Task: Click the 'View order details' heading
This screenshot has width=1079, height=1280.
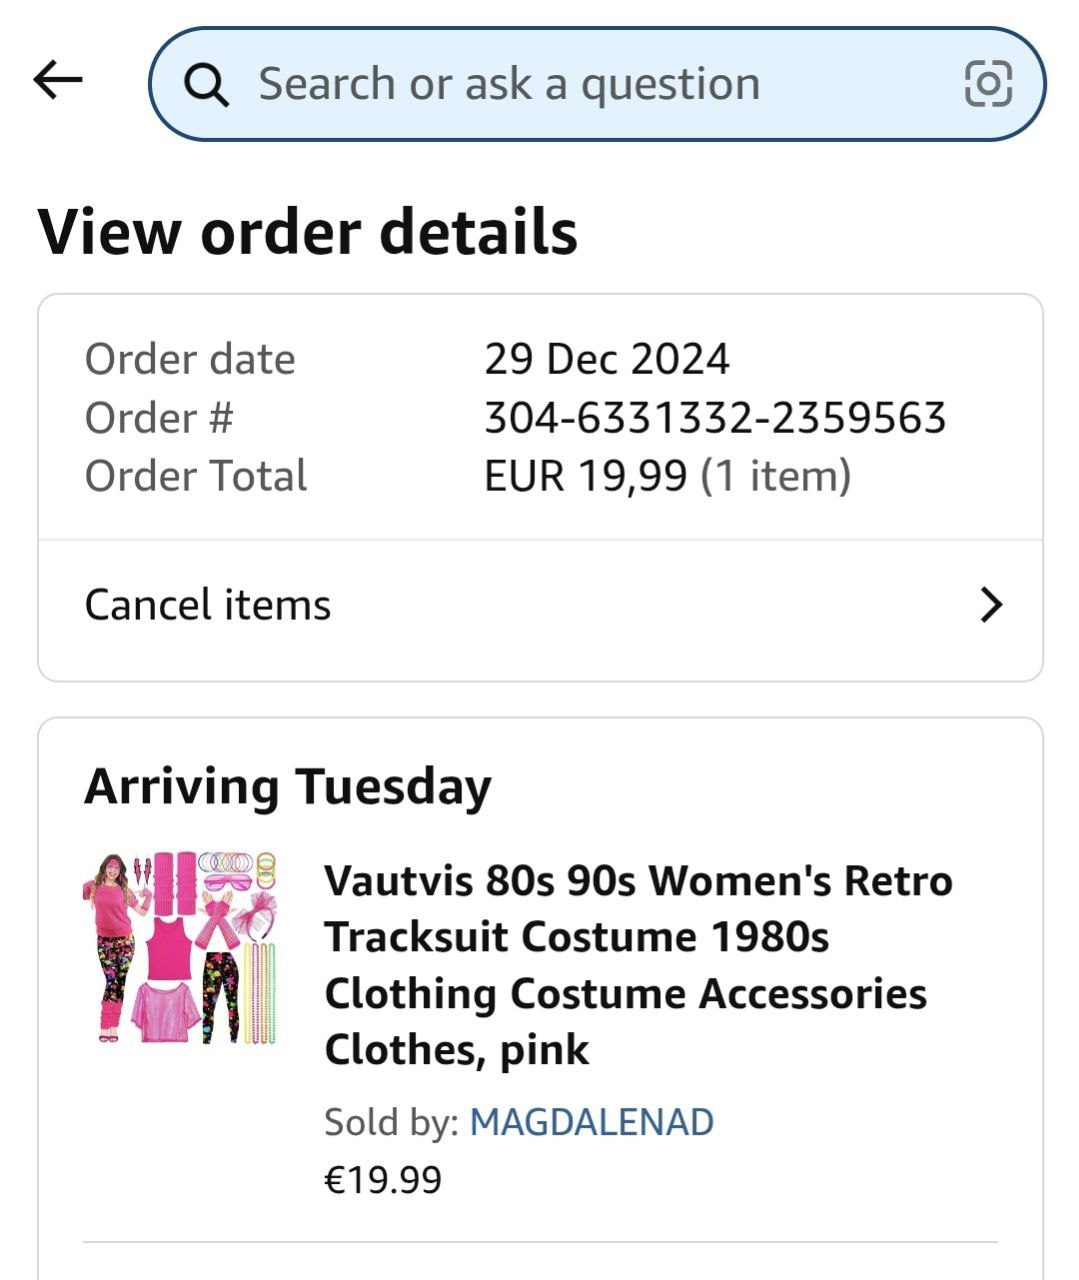Action: tap(307, 232)
